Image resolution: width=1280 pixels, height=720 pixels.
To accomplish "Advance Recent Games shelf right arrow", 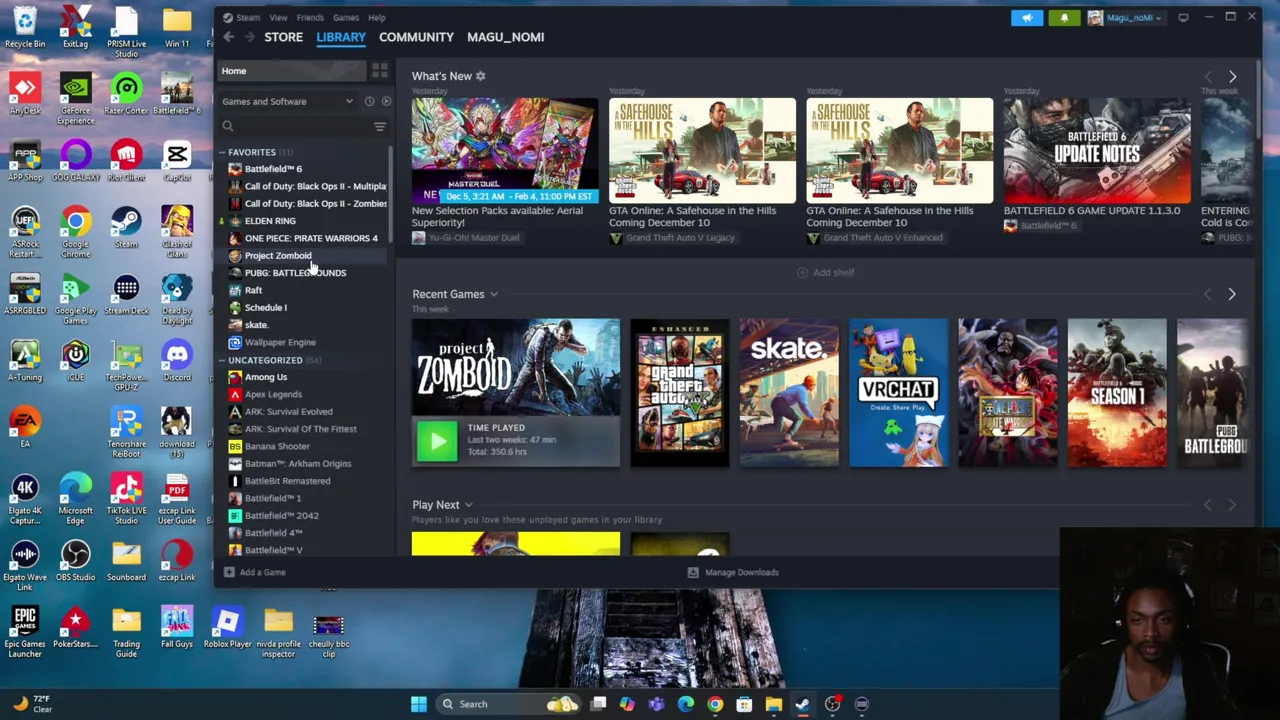I will [1232, 294].
